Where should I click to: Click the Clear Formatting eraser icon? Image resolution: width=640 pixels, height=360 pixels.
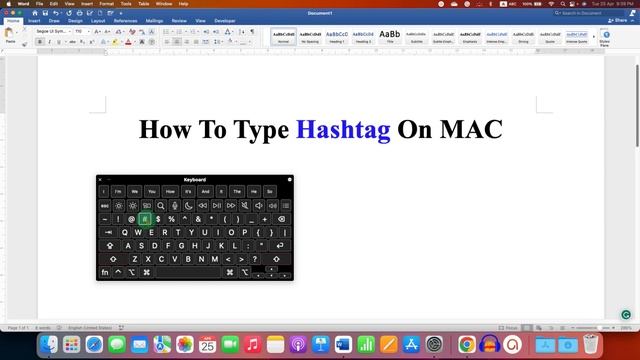(132, 31)
